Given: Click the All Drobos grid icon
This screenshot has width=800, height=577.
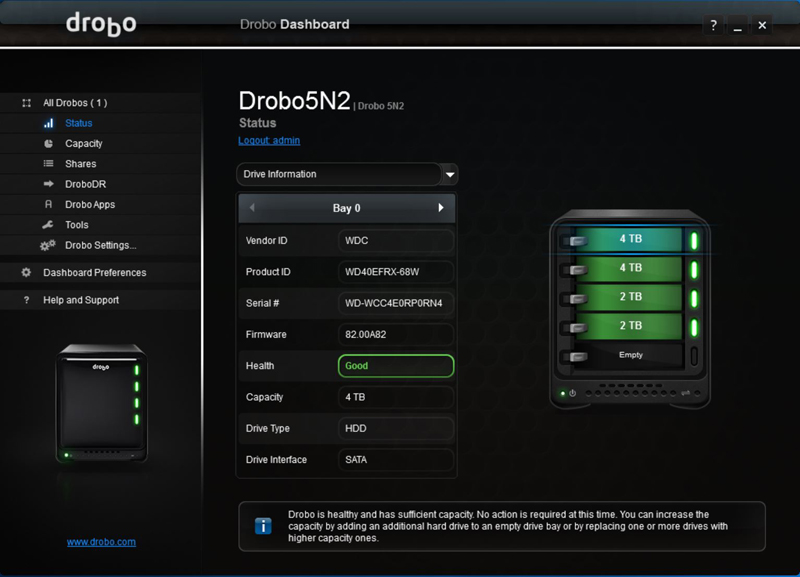Looking at the screenshot, I should click(27, 103).
